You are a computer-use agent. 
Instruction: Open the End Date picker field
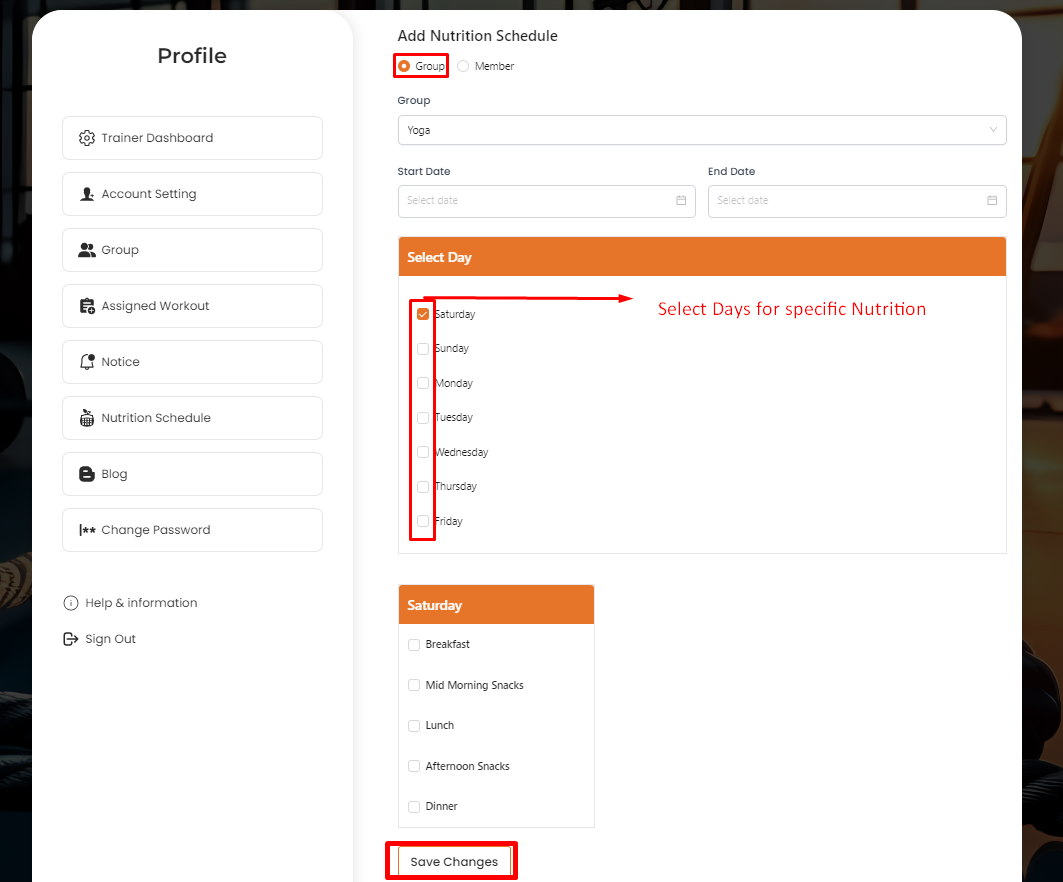point(856,200)
